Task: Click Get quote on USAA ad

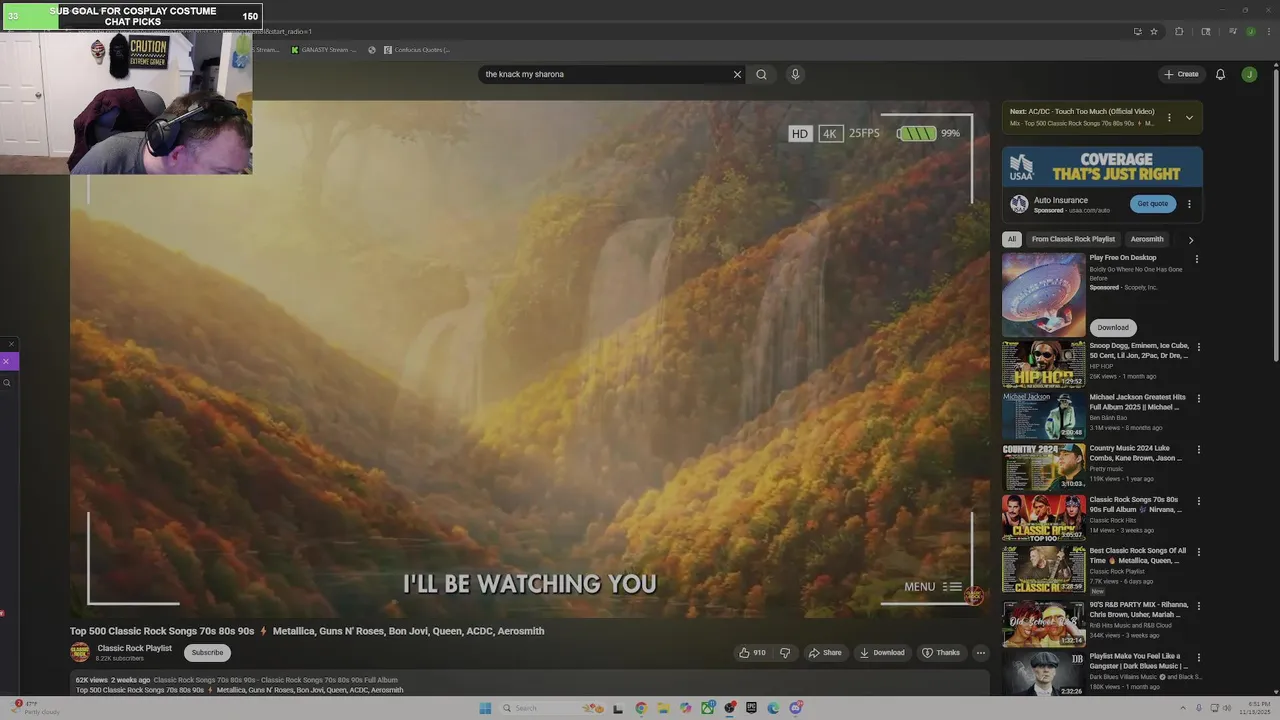Action: (1152, 203)
